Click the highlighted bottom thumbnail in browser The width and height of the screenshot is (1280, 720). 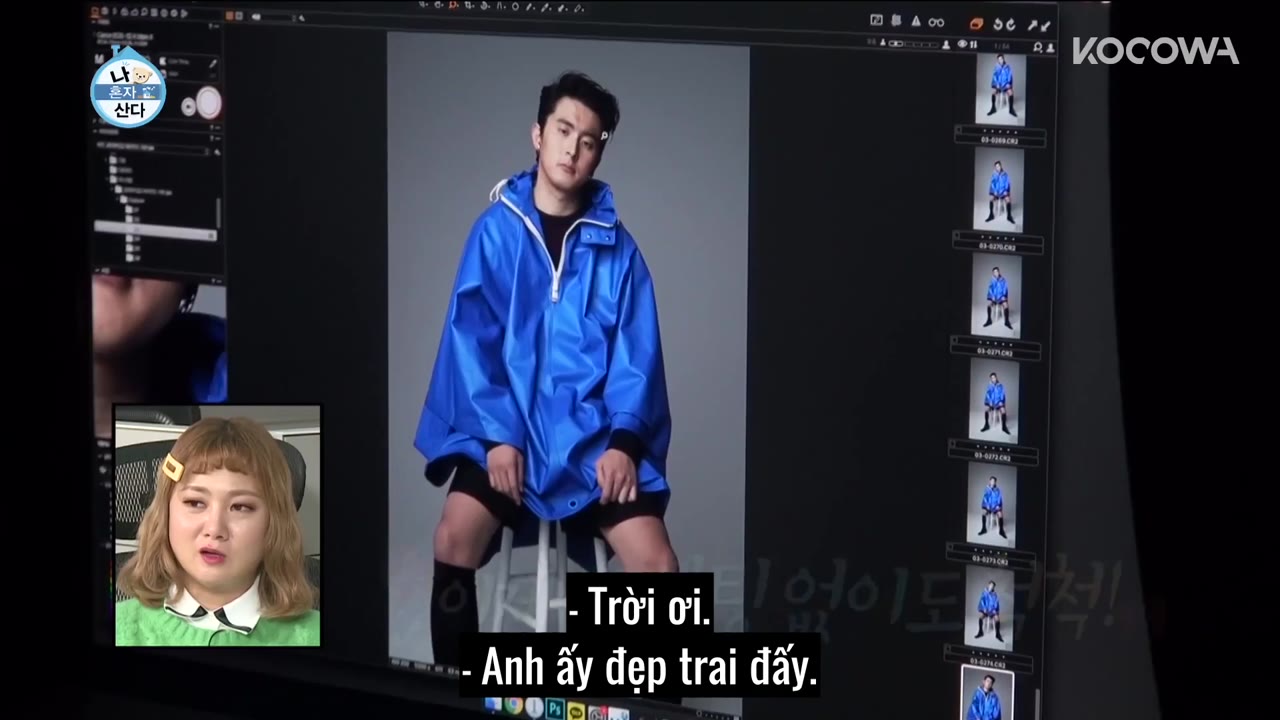coord(987,694)
